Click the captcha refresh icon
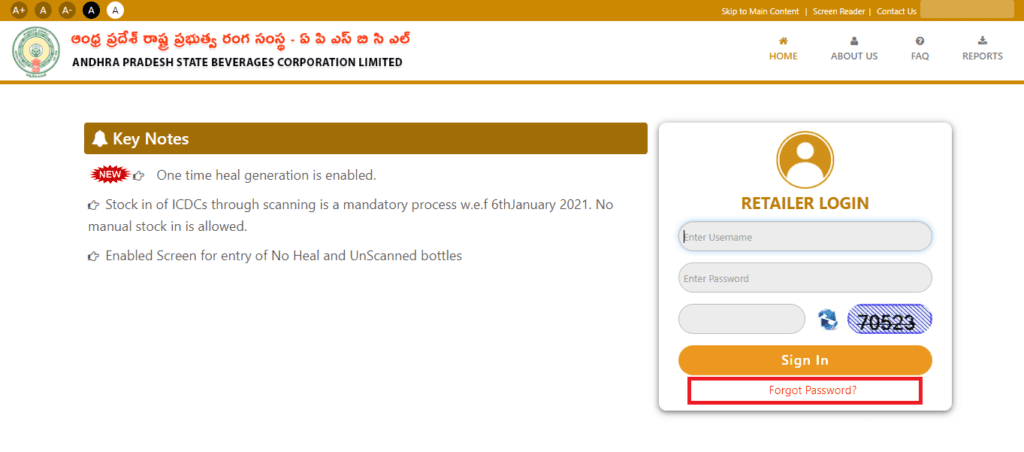This screenshot has width=1024, height=452. 827,319
